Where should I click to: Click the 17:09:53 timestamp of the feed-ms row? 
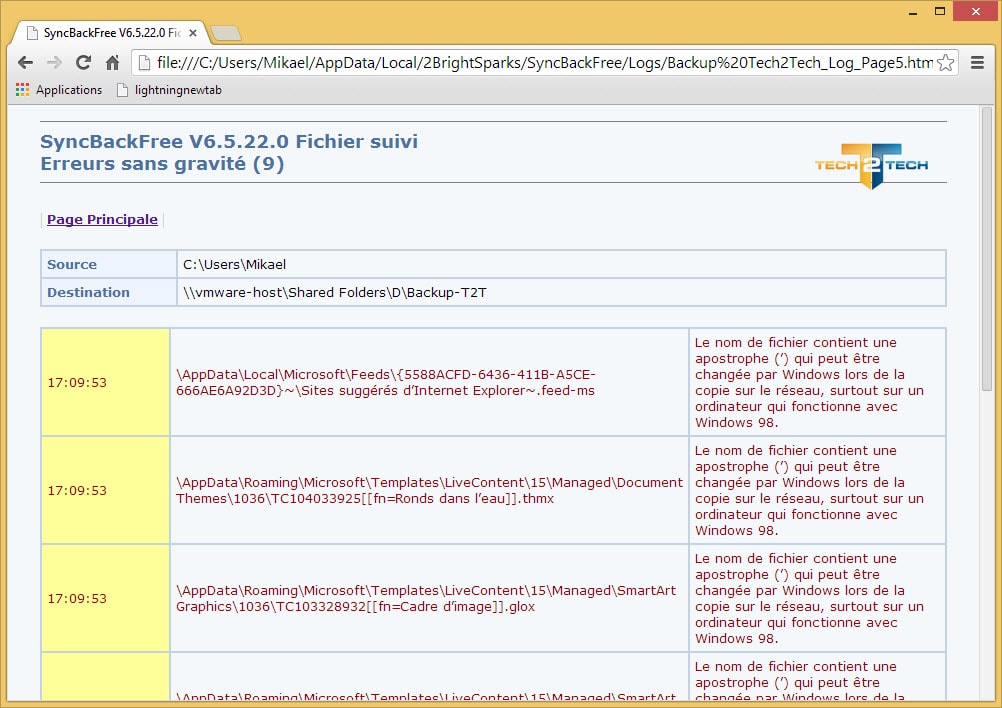point(77,383)
